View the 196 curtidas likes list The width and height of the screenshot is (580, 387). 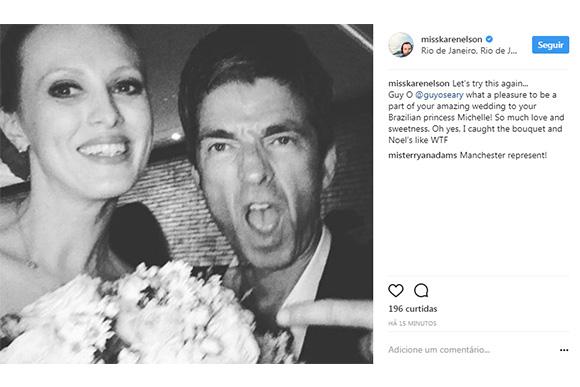412,309
